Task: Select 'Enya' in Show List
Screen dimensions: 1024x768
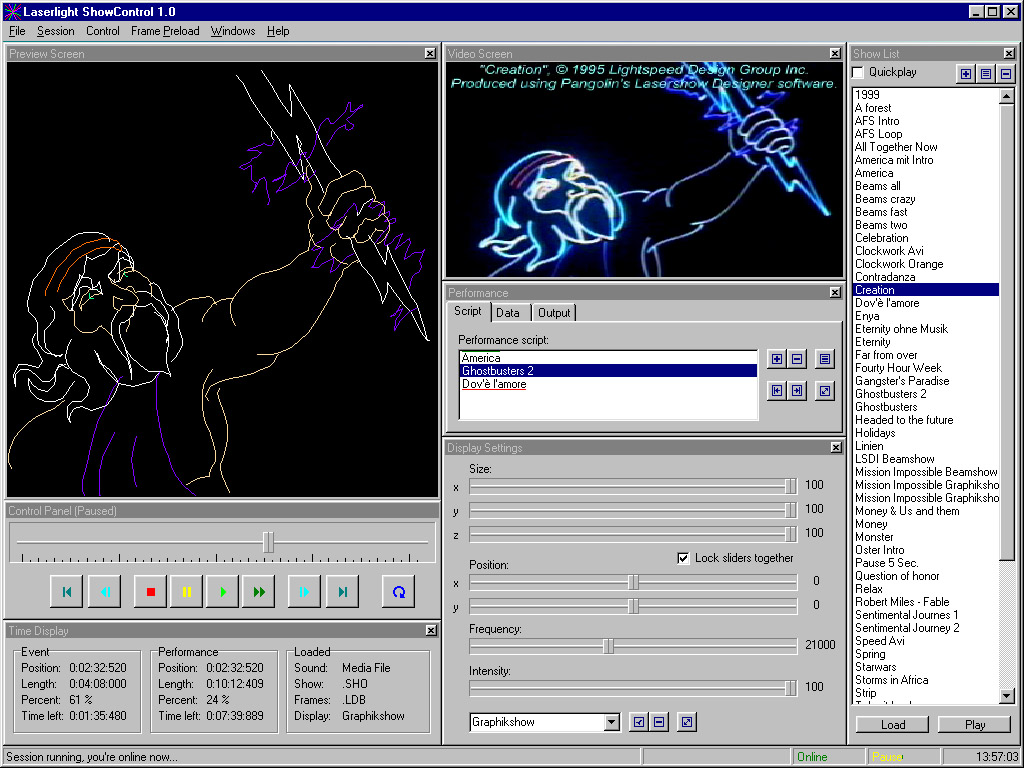Action: 926,316
